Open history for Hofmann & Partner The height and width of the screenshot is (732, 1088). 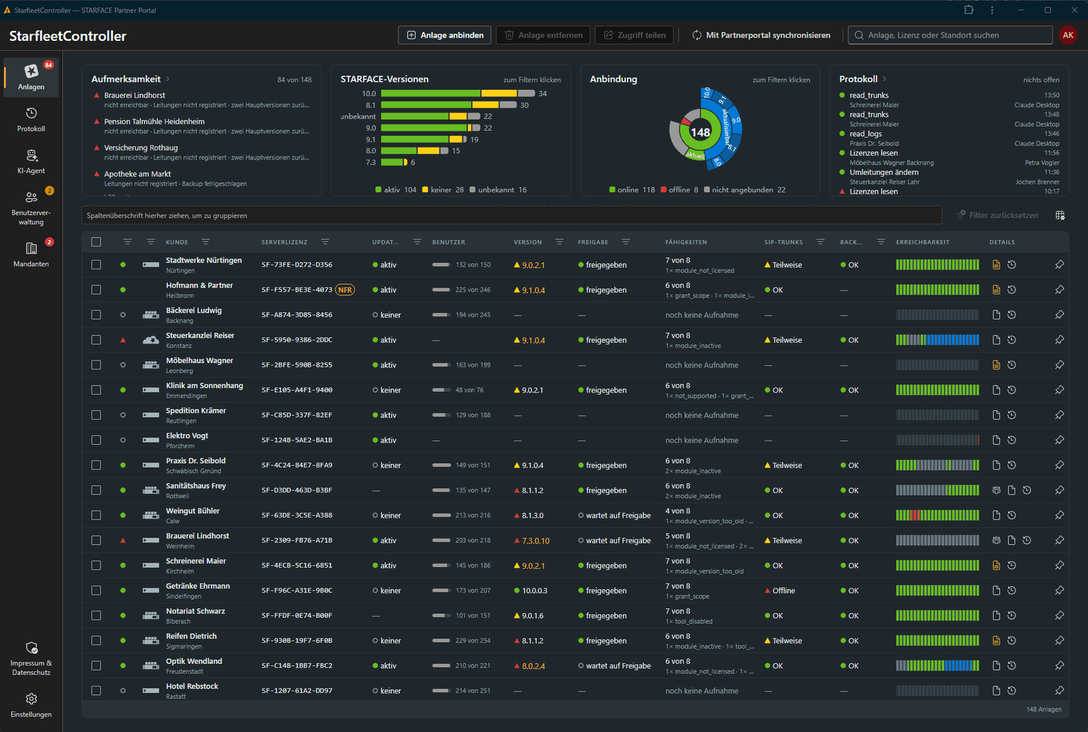(1012, 290)
